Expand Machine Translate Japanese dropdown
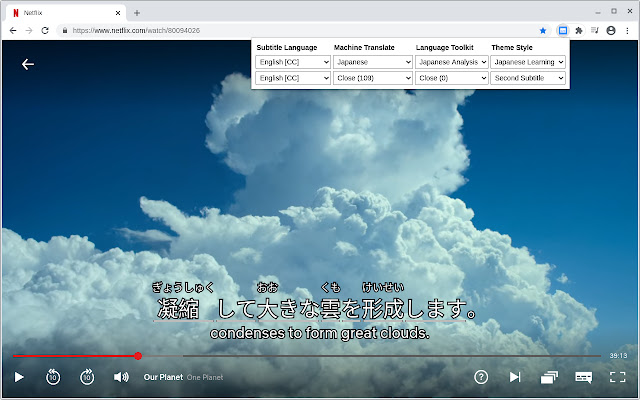Image resolution: width=640 pixels, height=400 pixels. click(x=373, y=62)
